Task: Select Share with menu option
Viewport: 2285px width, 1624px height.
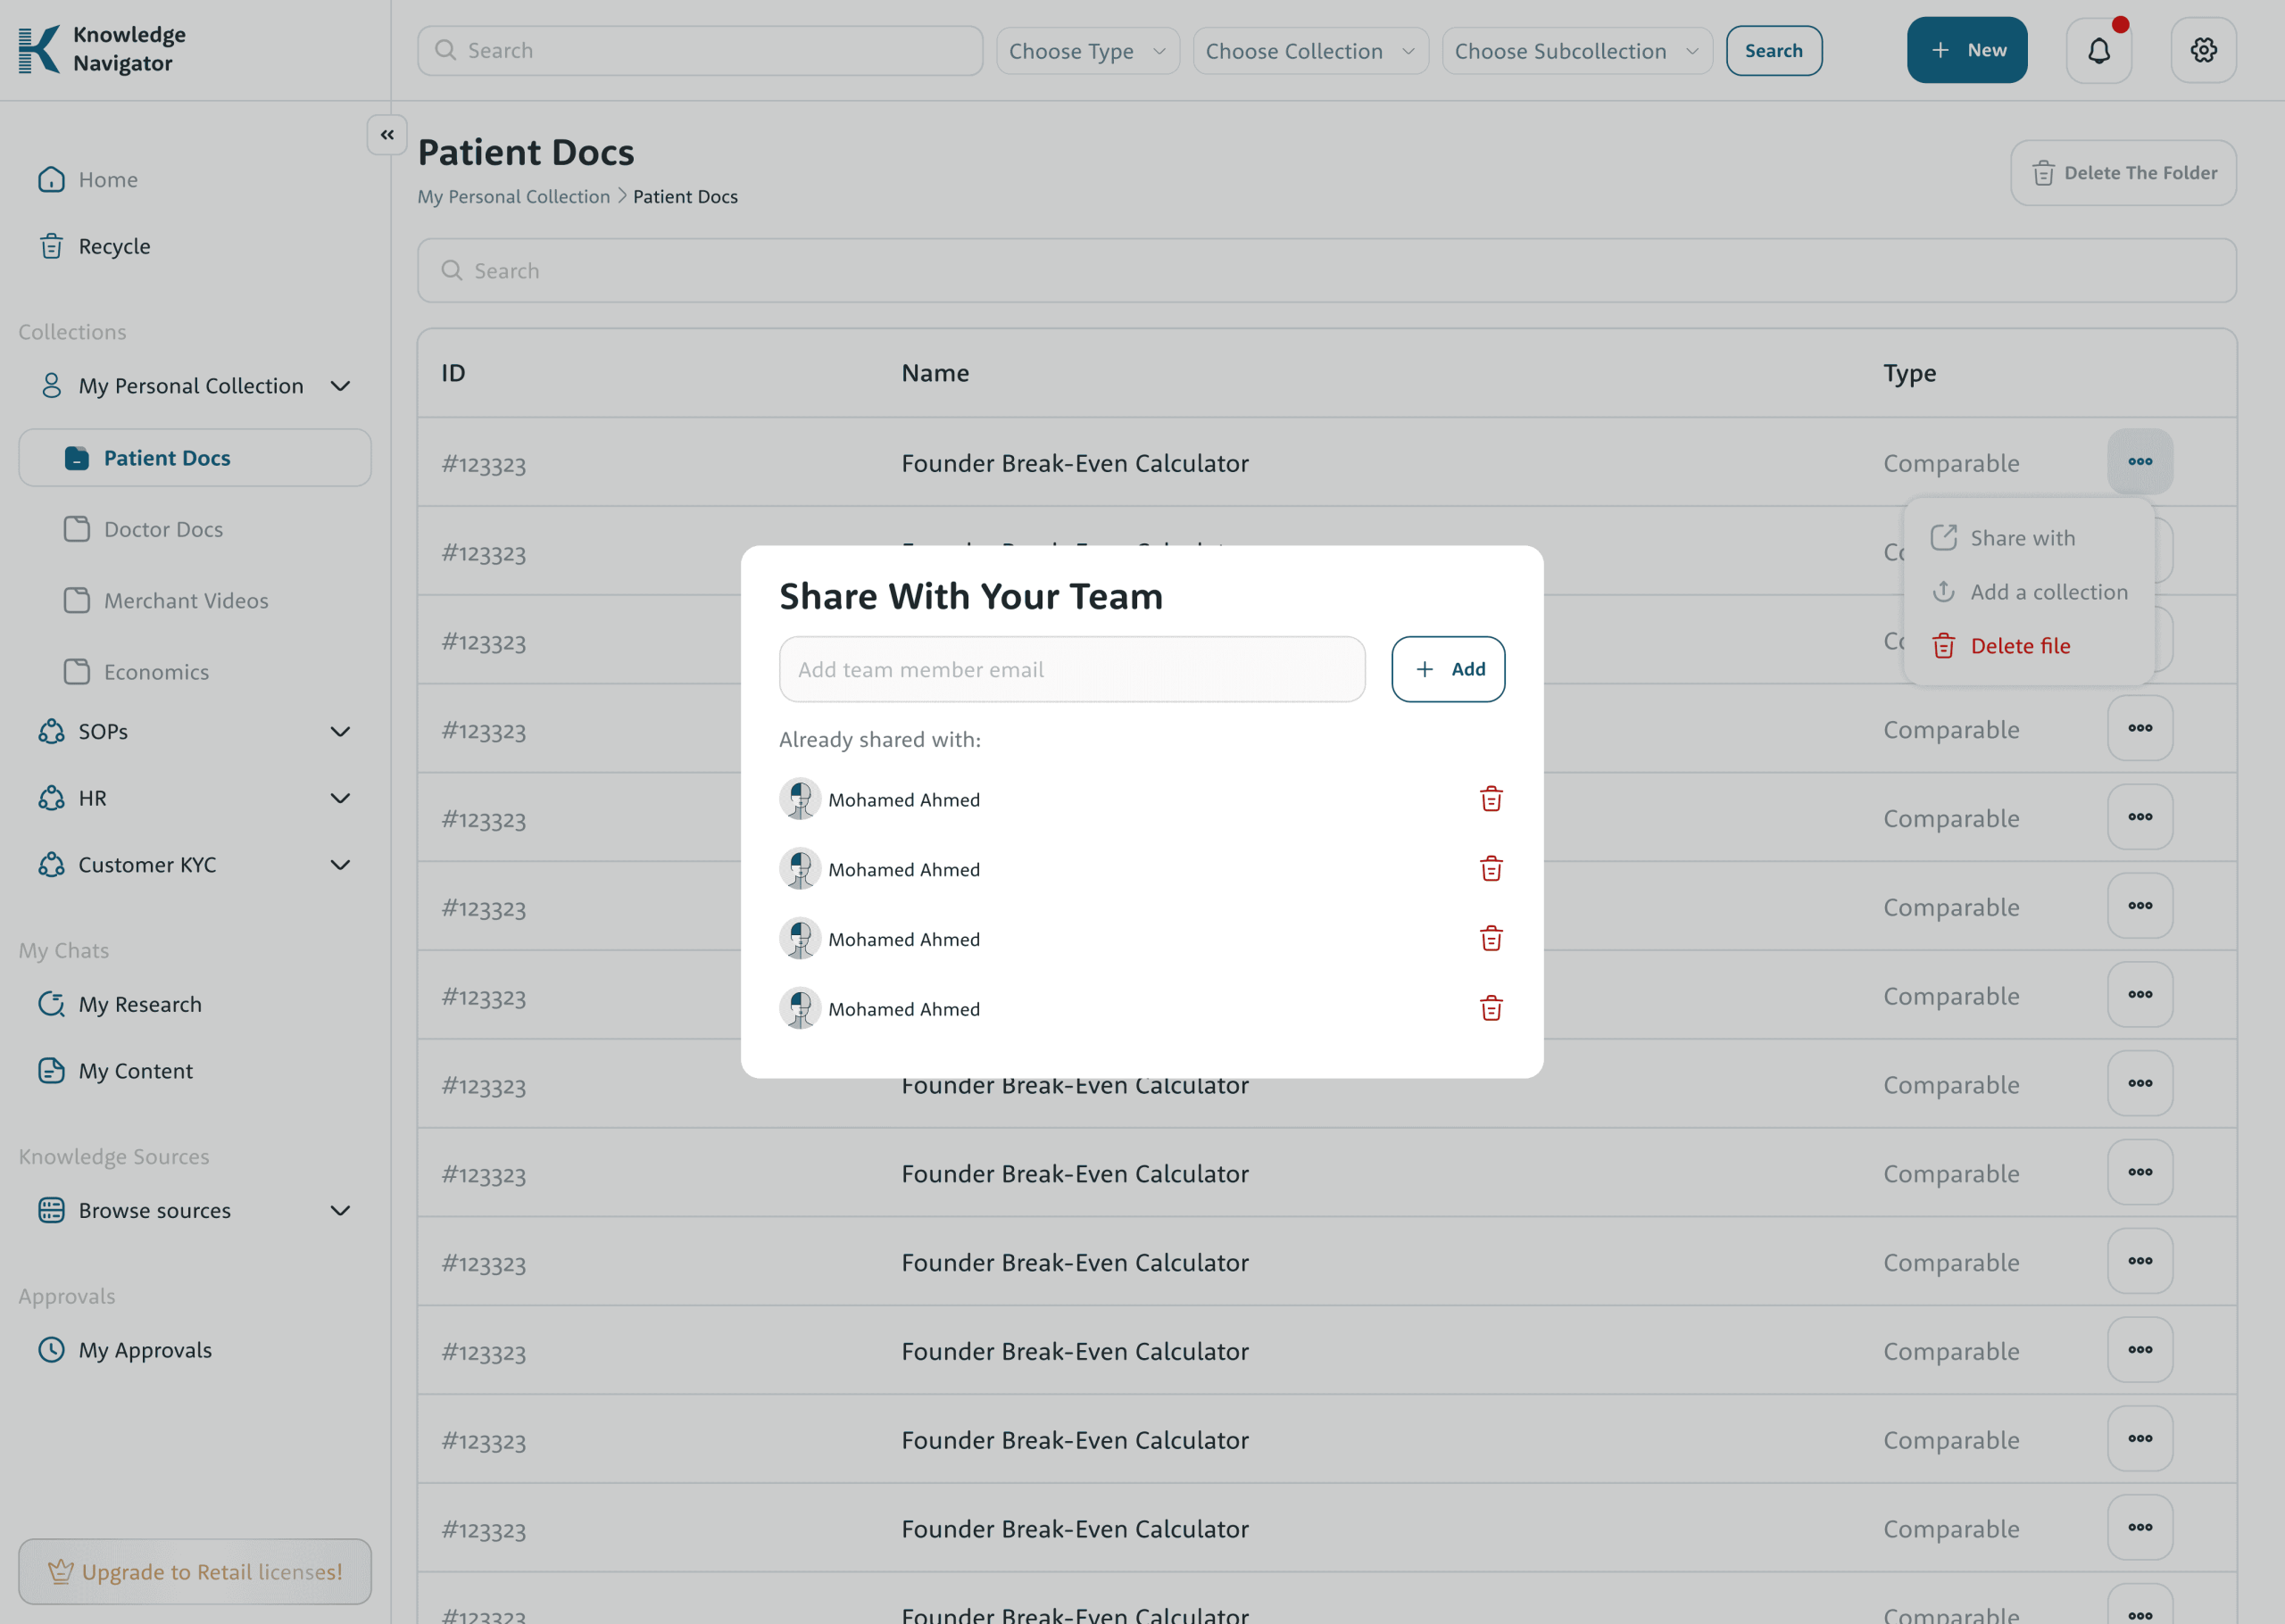Action: pyautogui.click(x=2021, y=538)
